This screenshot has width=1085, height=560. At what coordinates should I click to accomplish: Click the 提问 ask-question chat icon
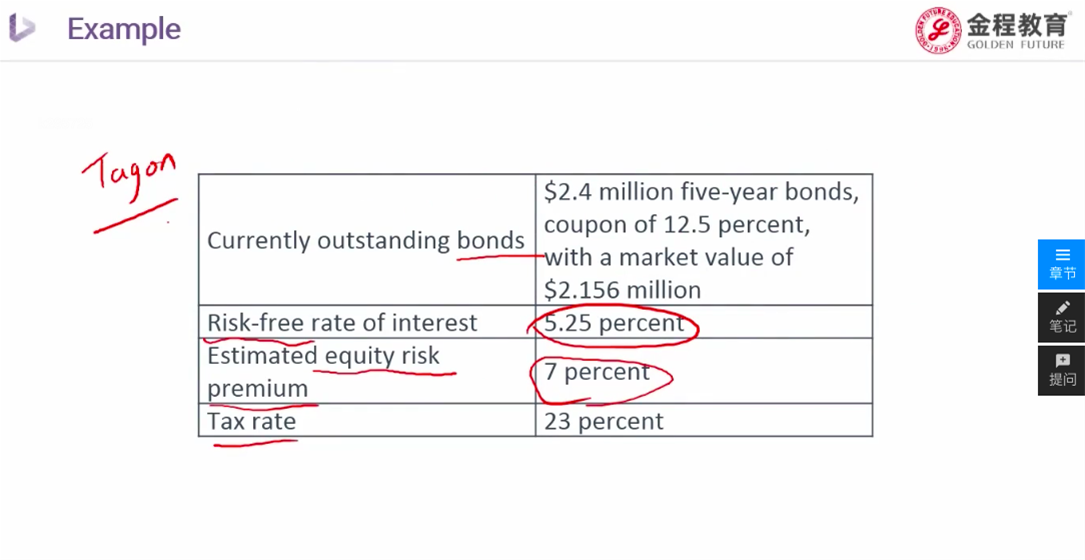pyautogui.click(x=1061, y=370)
